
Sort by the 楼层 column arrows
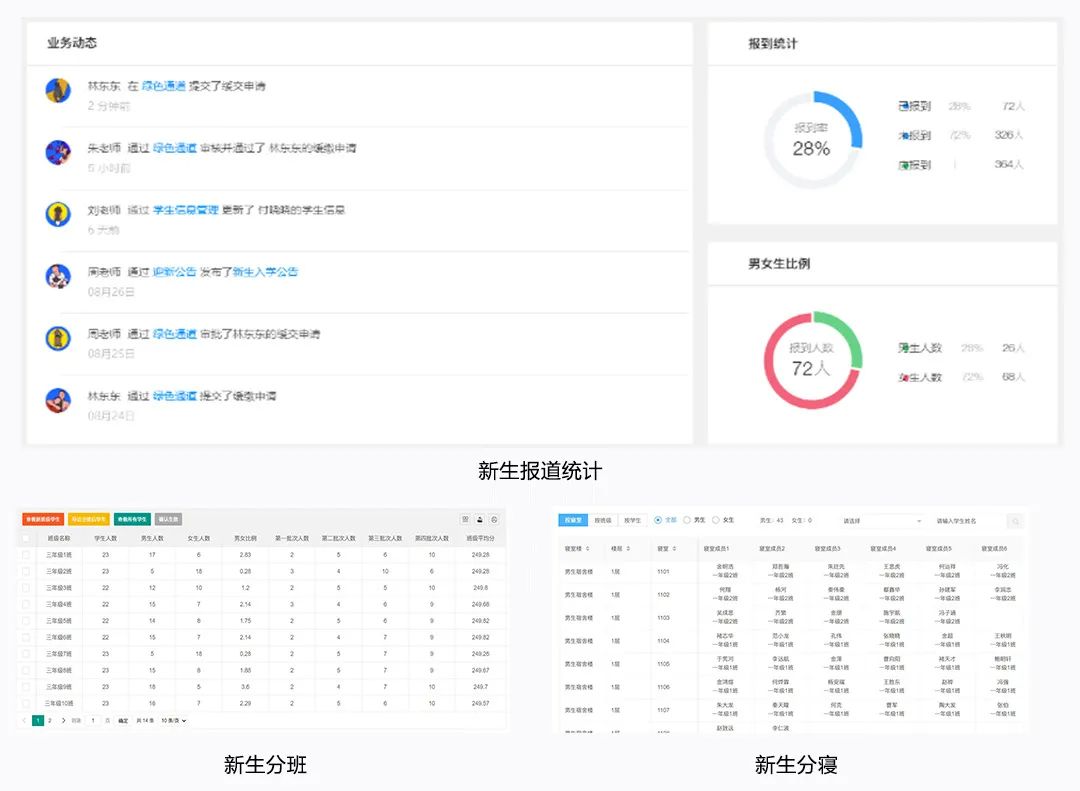[x=628, y=548]
